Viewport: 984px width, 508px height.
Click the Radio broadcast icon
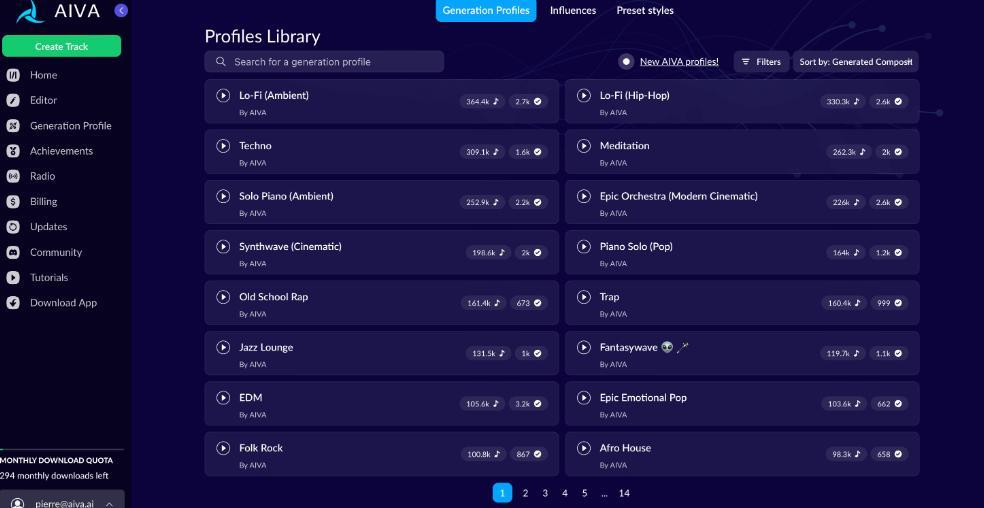(13, 176)
